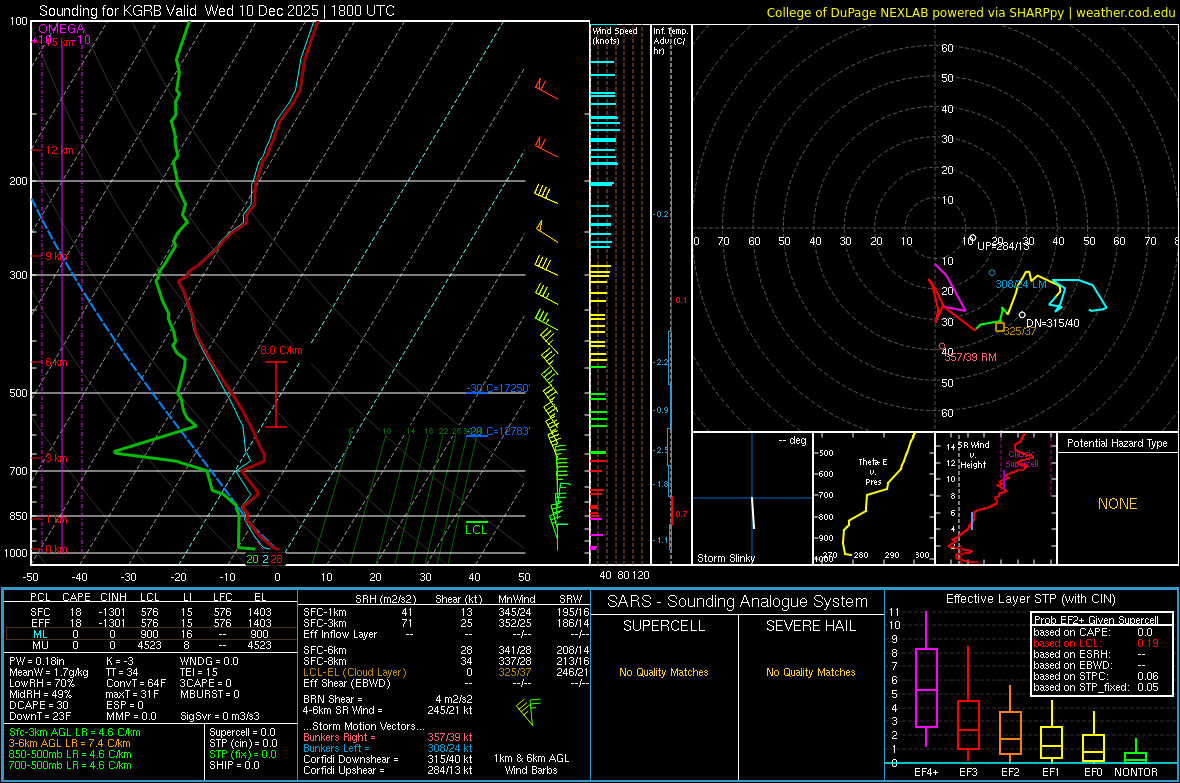Click the 'Inf. Temp. Adv.' panel header

pos(670,41)
